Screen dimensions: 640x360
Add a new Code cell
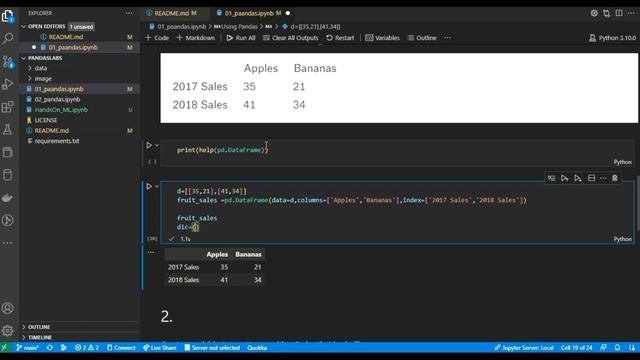(x=157, y=38)
